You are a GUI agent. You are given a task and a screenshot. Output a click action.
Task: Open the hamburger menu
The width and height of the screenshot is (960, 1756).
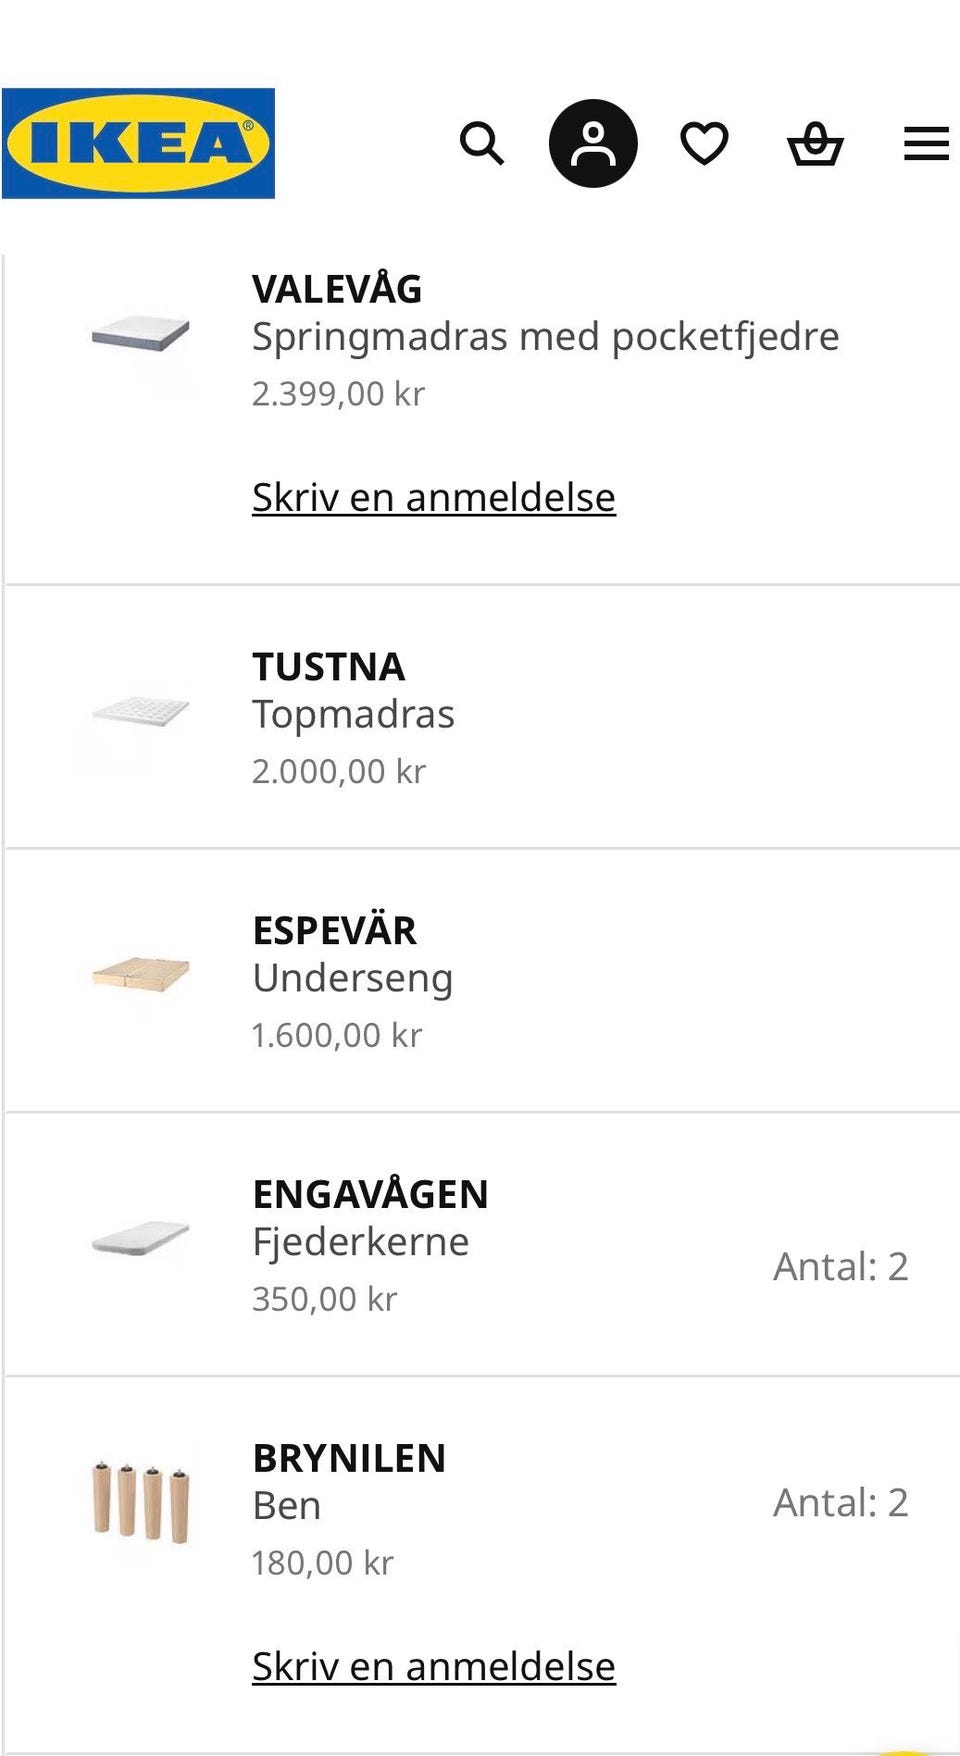[x=926, y=143]
